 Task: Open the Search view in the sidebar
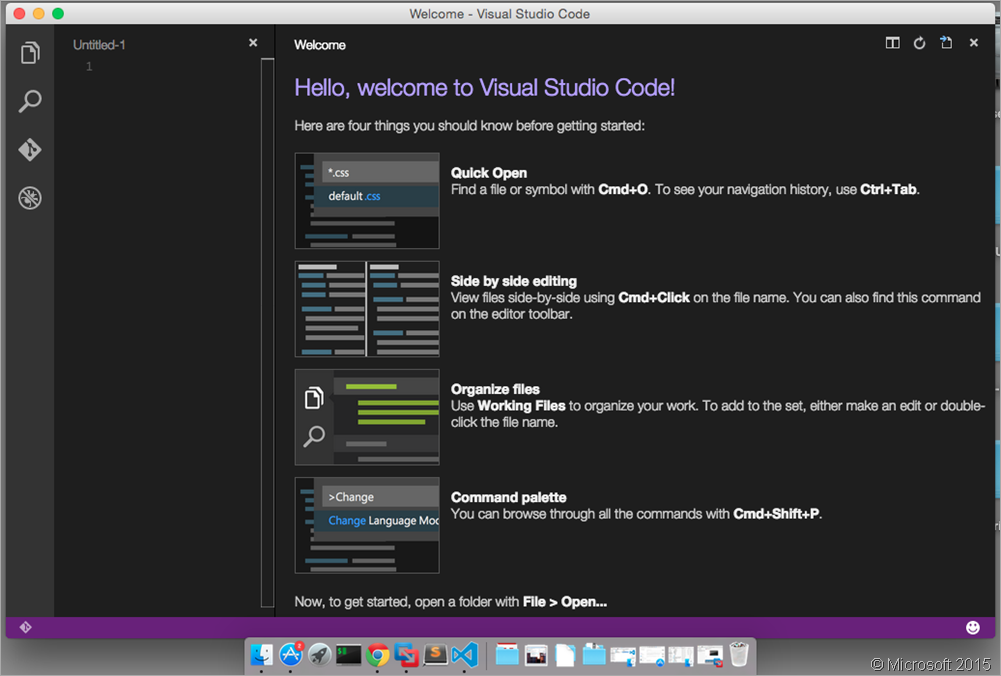30,101
